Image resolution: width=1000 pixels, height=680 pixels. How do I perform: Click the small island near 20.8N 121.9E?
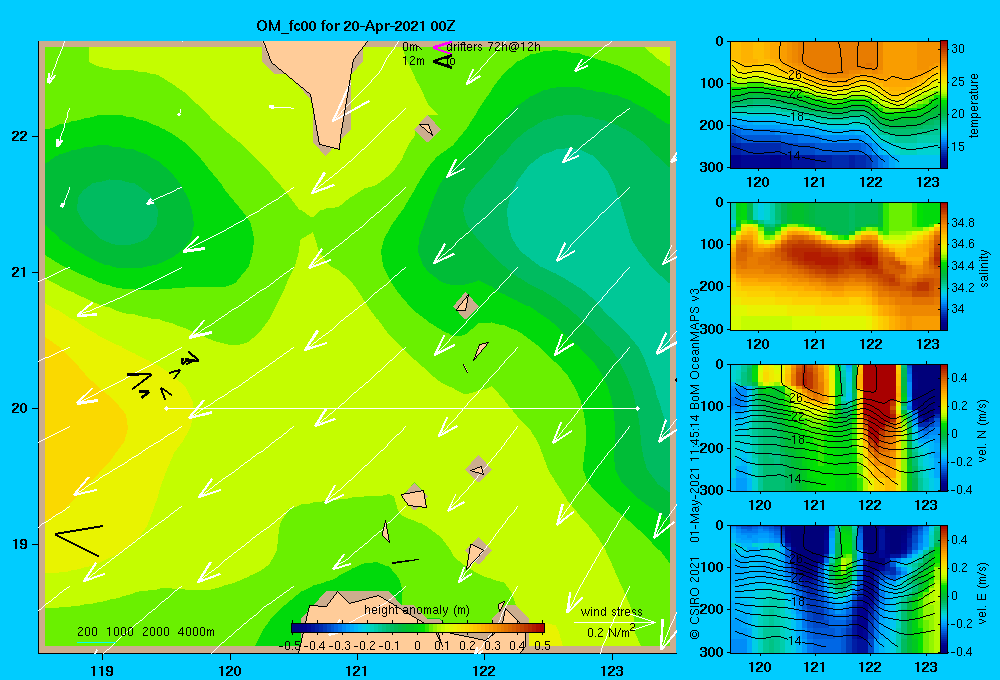click(x=466, y=305)
